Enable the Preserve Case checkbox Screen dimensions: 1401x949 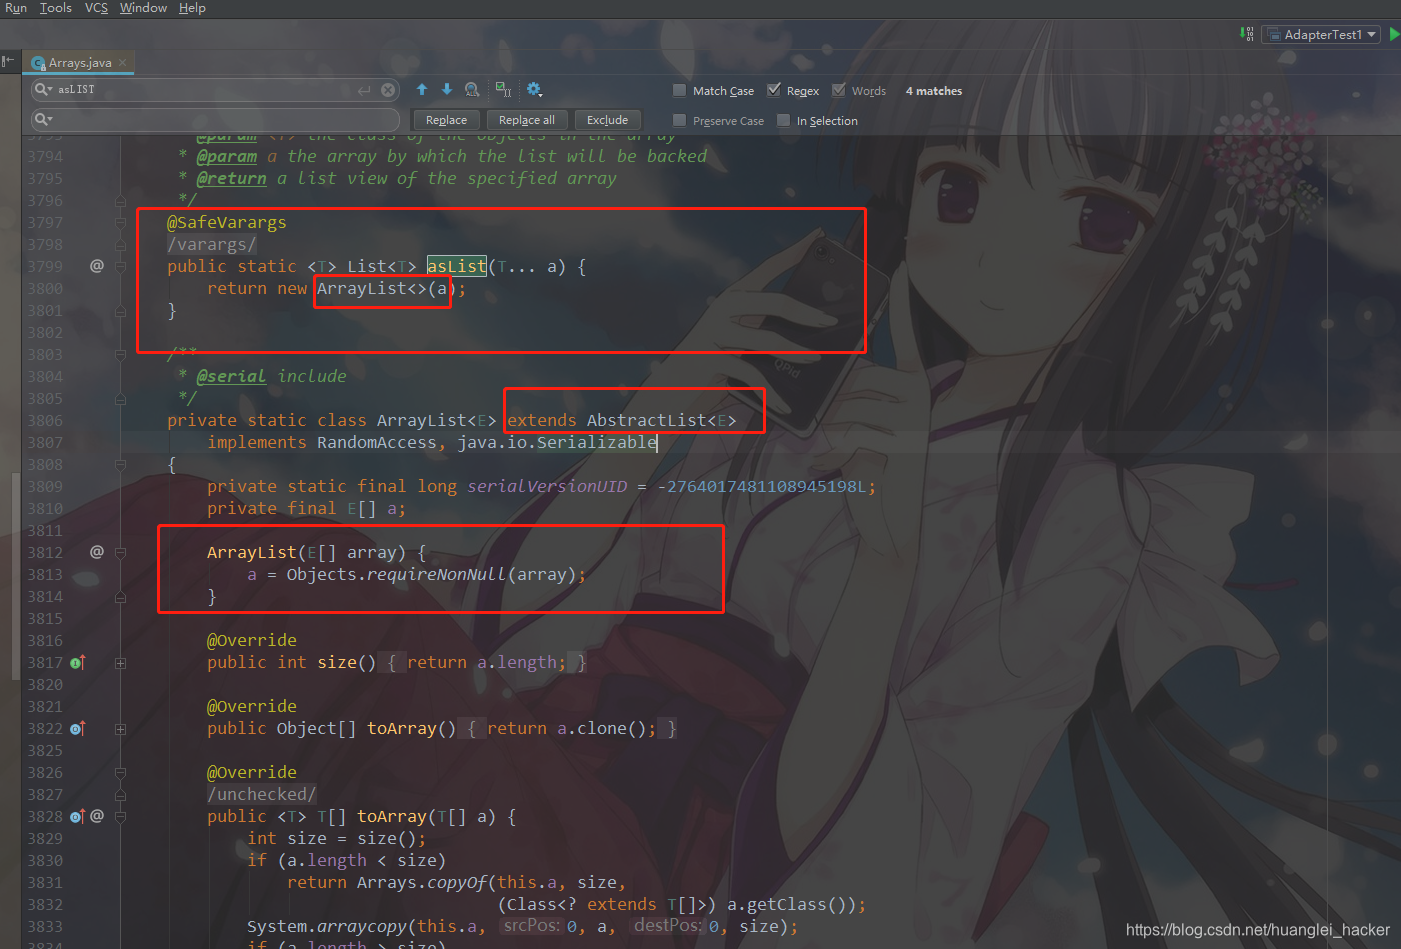pos(680,120)
